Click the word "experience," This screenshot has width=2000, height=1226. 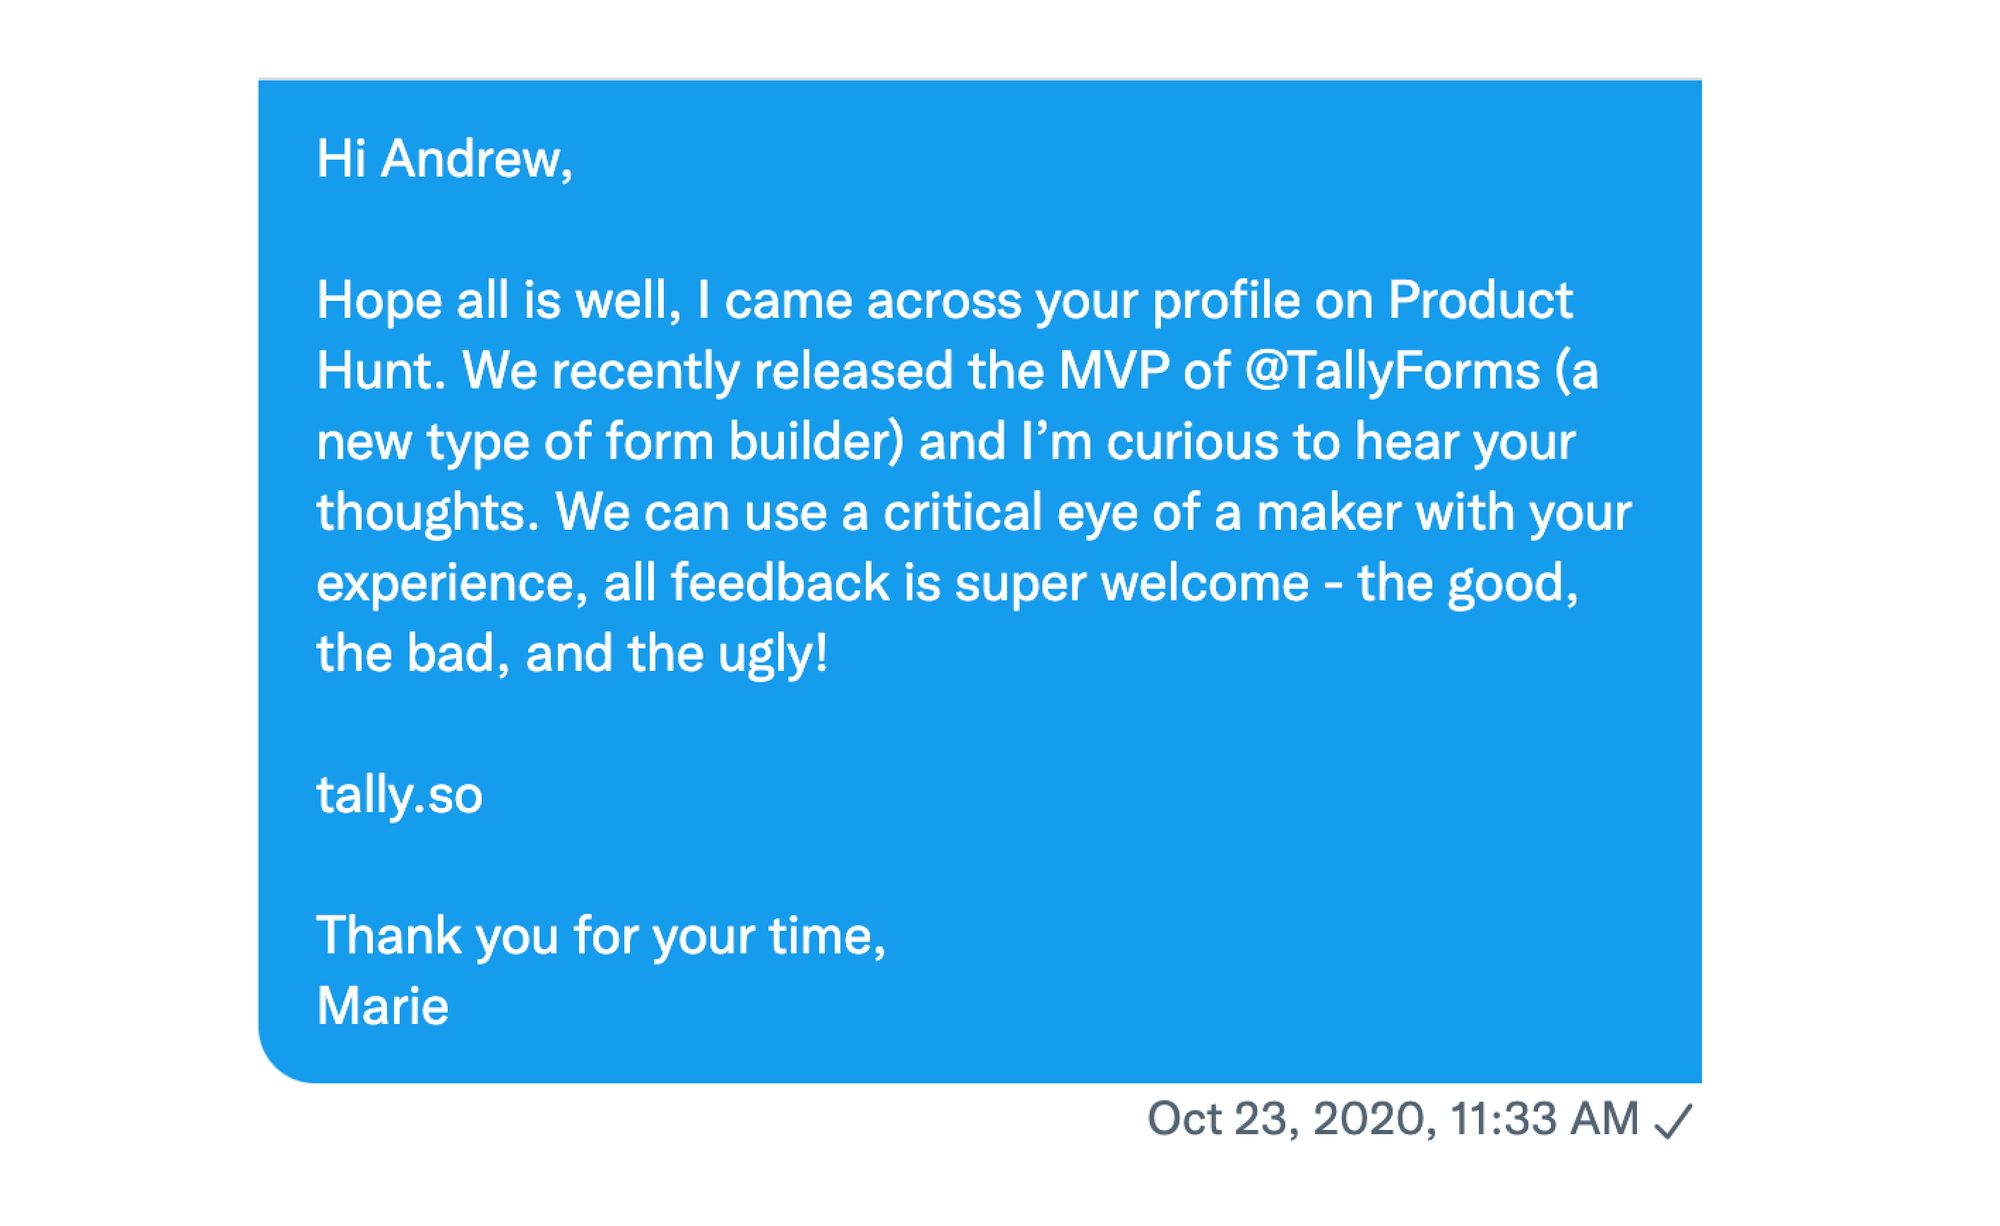pos(452,583)
